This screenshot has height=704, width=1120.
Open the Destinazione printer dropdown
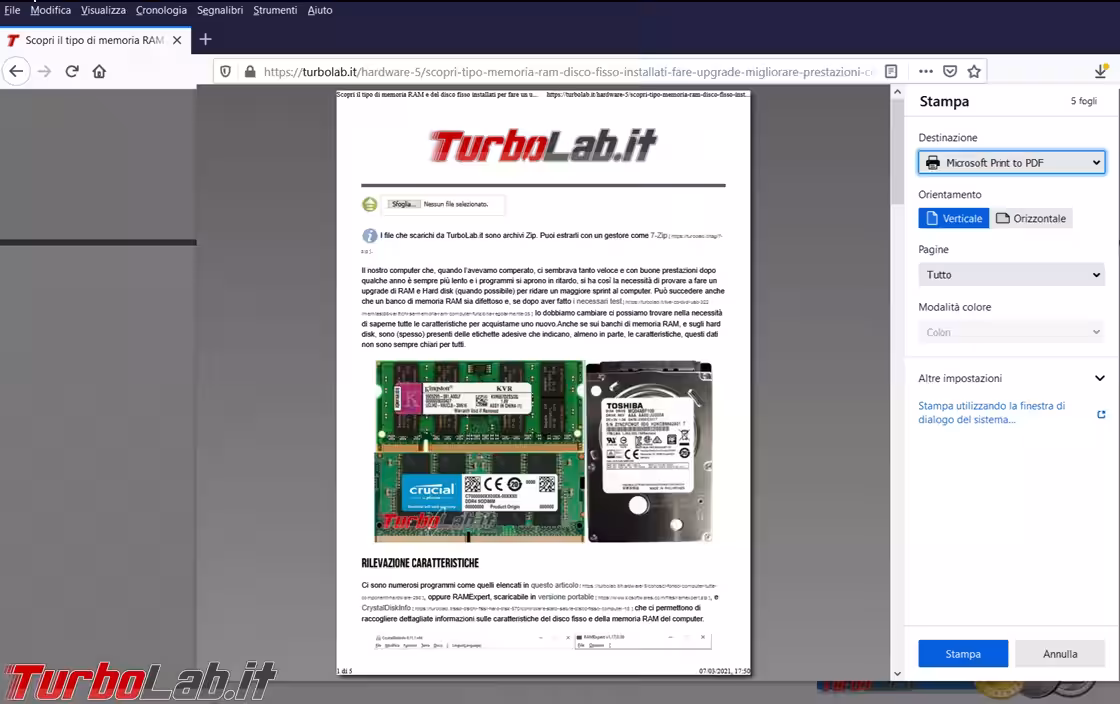tap(1011, 162)
